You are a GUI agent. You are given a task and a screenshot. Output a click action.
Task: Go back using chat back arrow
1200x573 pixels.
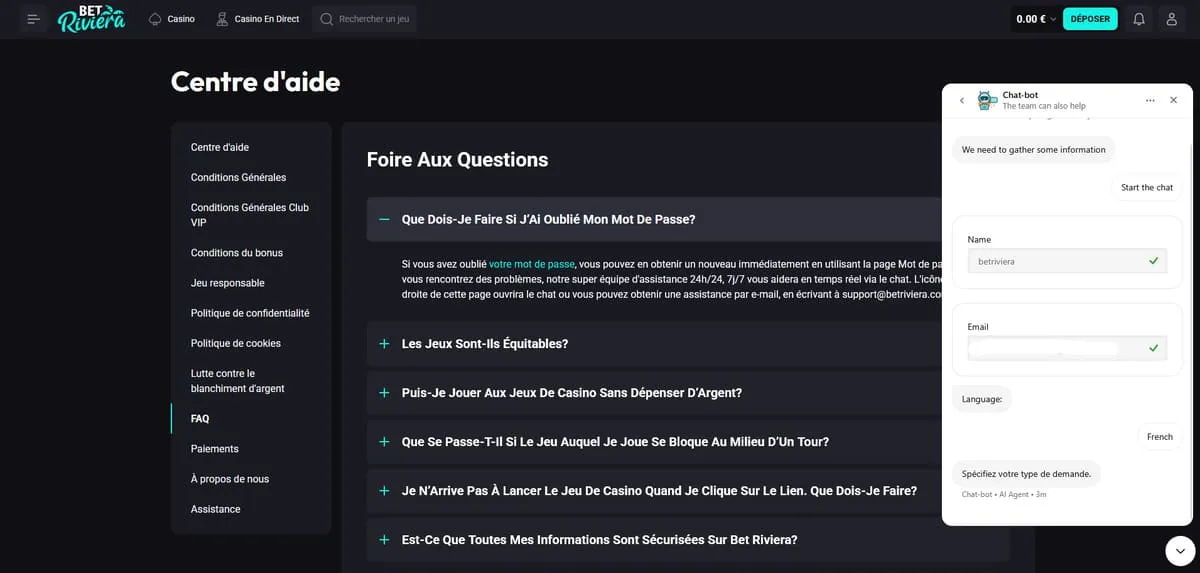click(962, 101)
